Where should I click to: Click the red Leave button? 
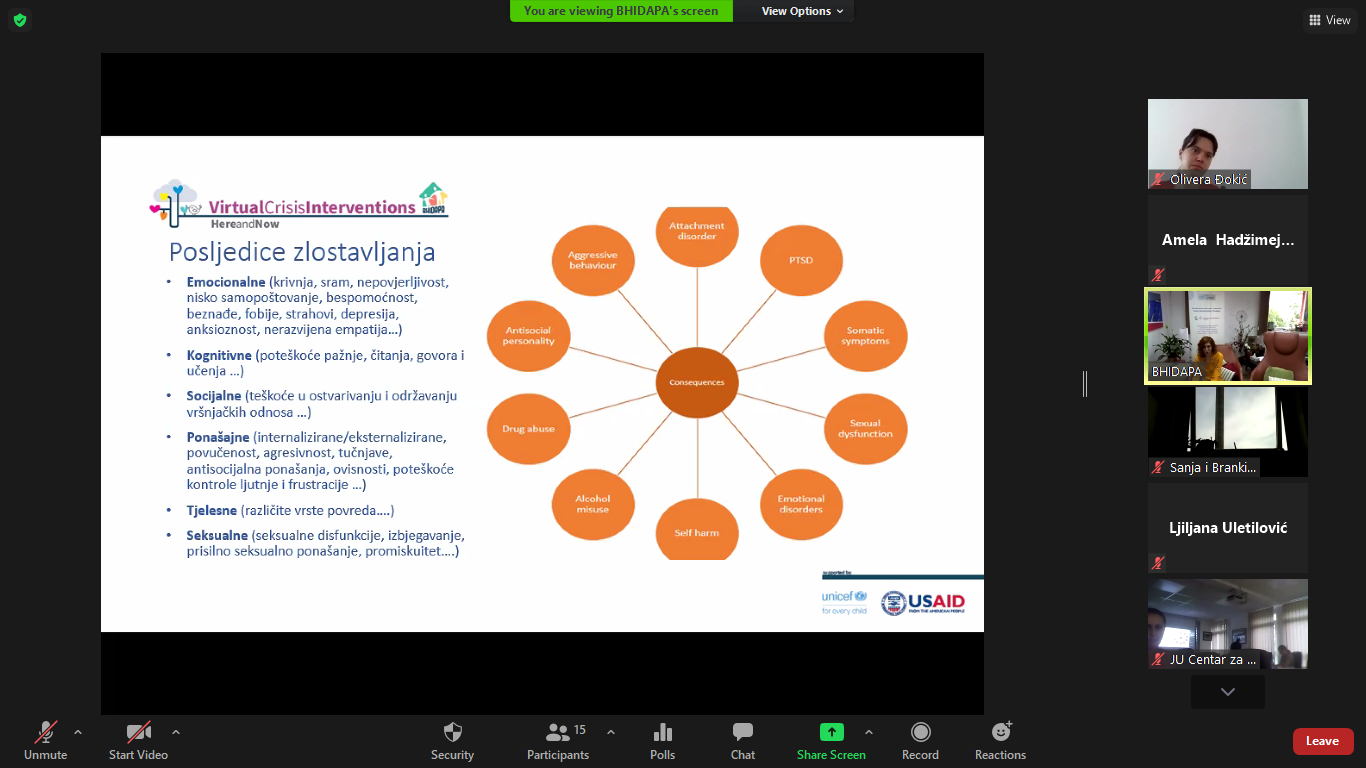pyautogui.click(x=1322, y=741)
